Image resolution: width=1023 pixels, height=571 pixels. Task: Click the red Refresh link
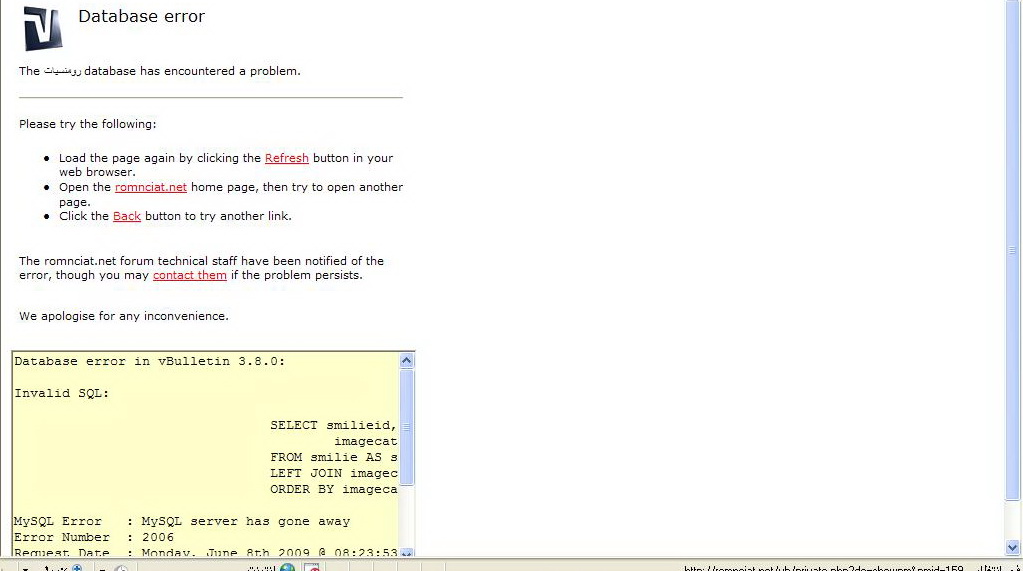pyautogui.click(x=286, y=158)
